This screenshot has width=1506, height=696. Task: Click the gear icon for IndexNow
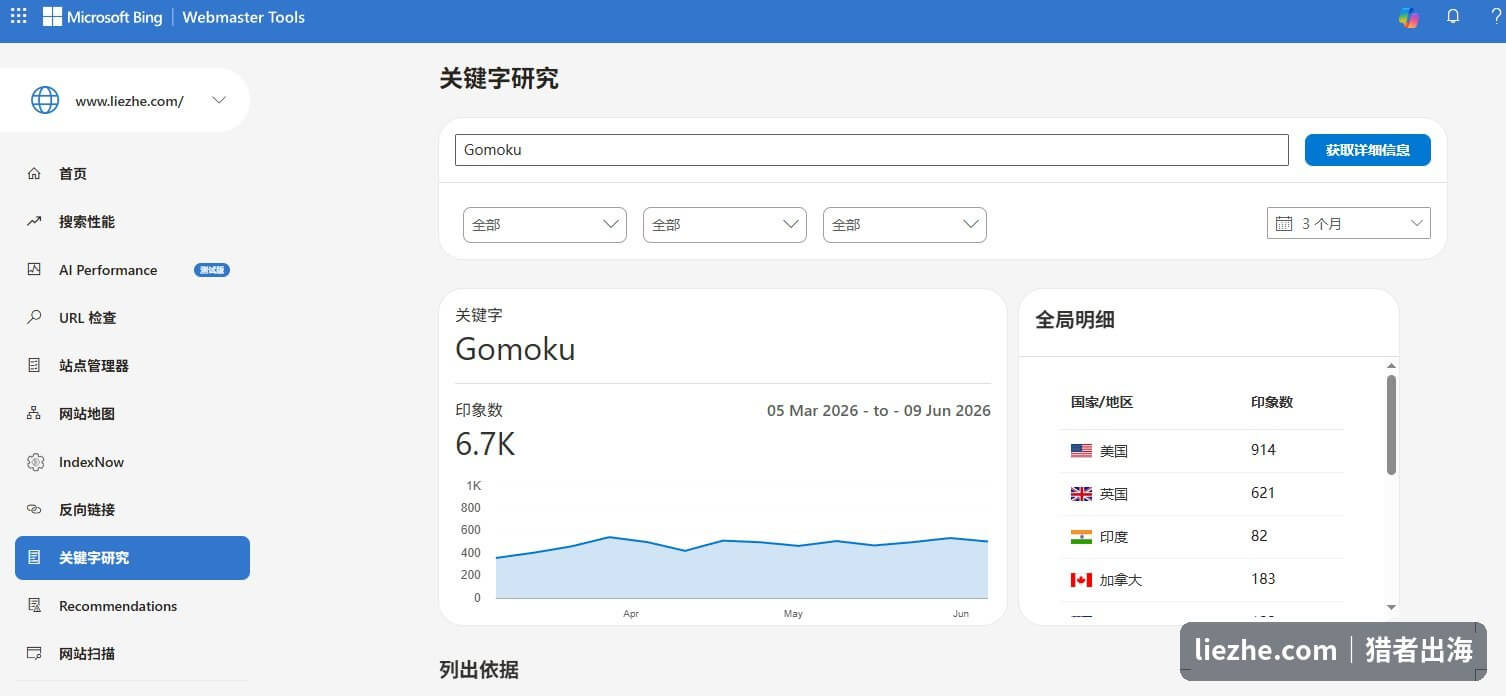point(35,462)
